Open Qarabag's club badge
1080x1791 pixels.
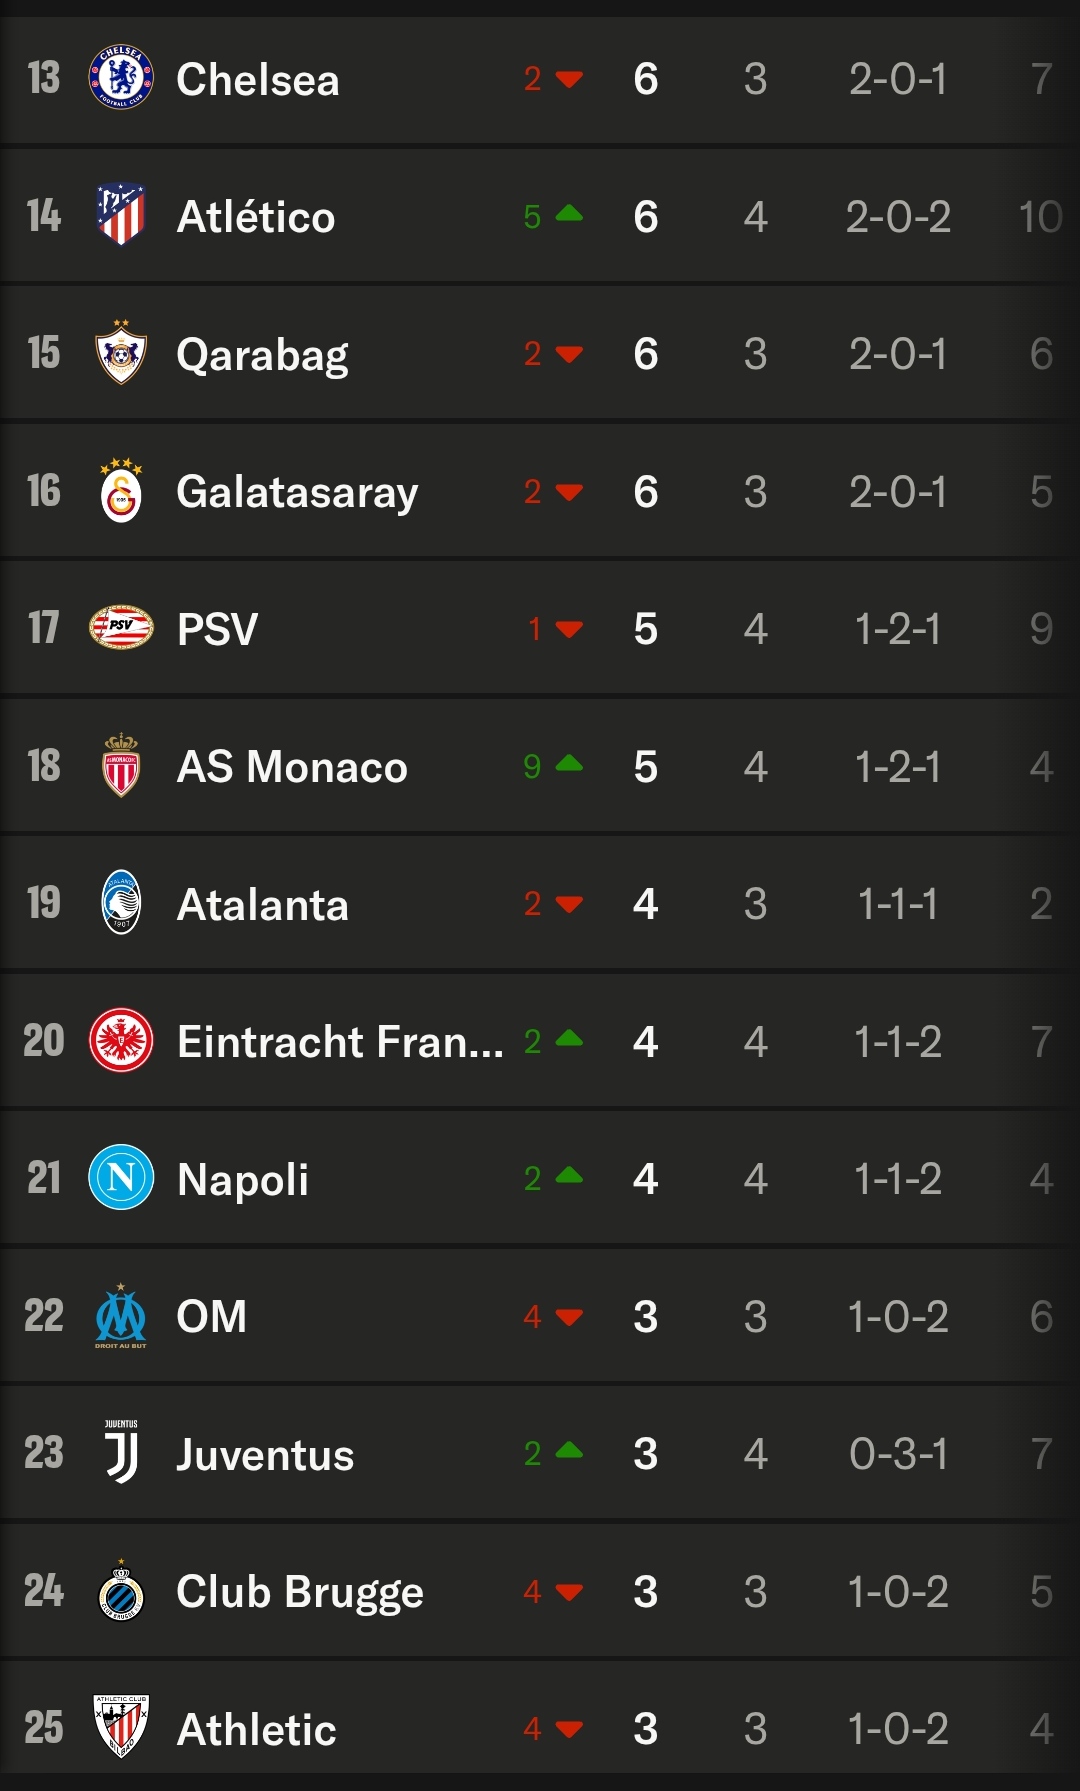[121, 353]
